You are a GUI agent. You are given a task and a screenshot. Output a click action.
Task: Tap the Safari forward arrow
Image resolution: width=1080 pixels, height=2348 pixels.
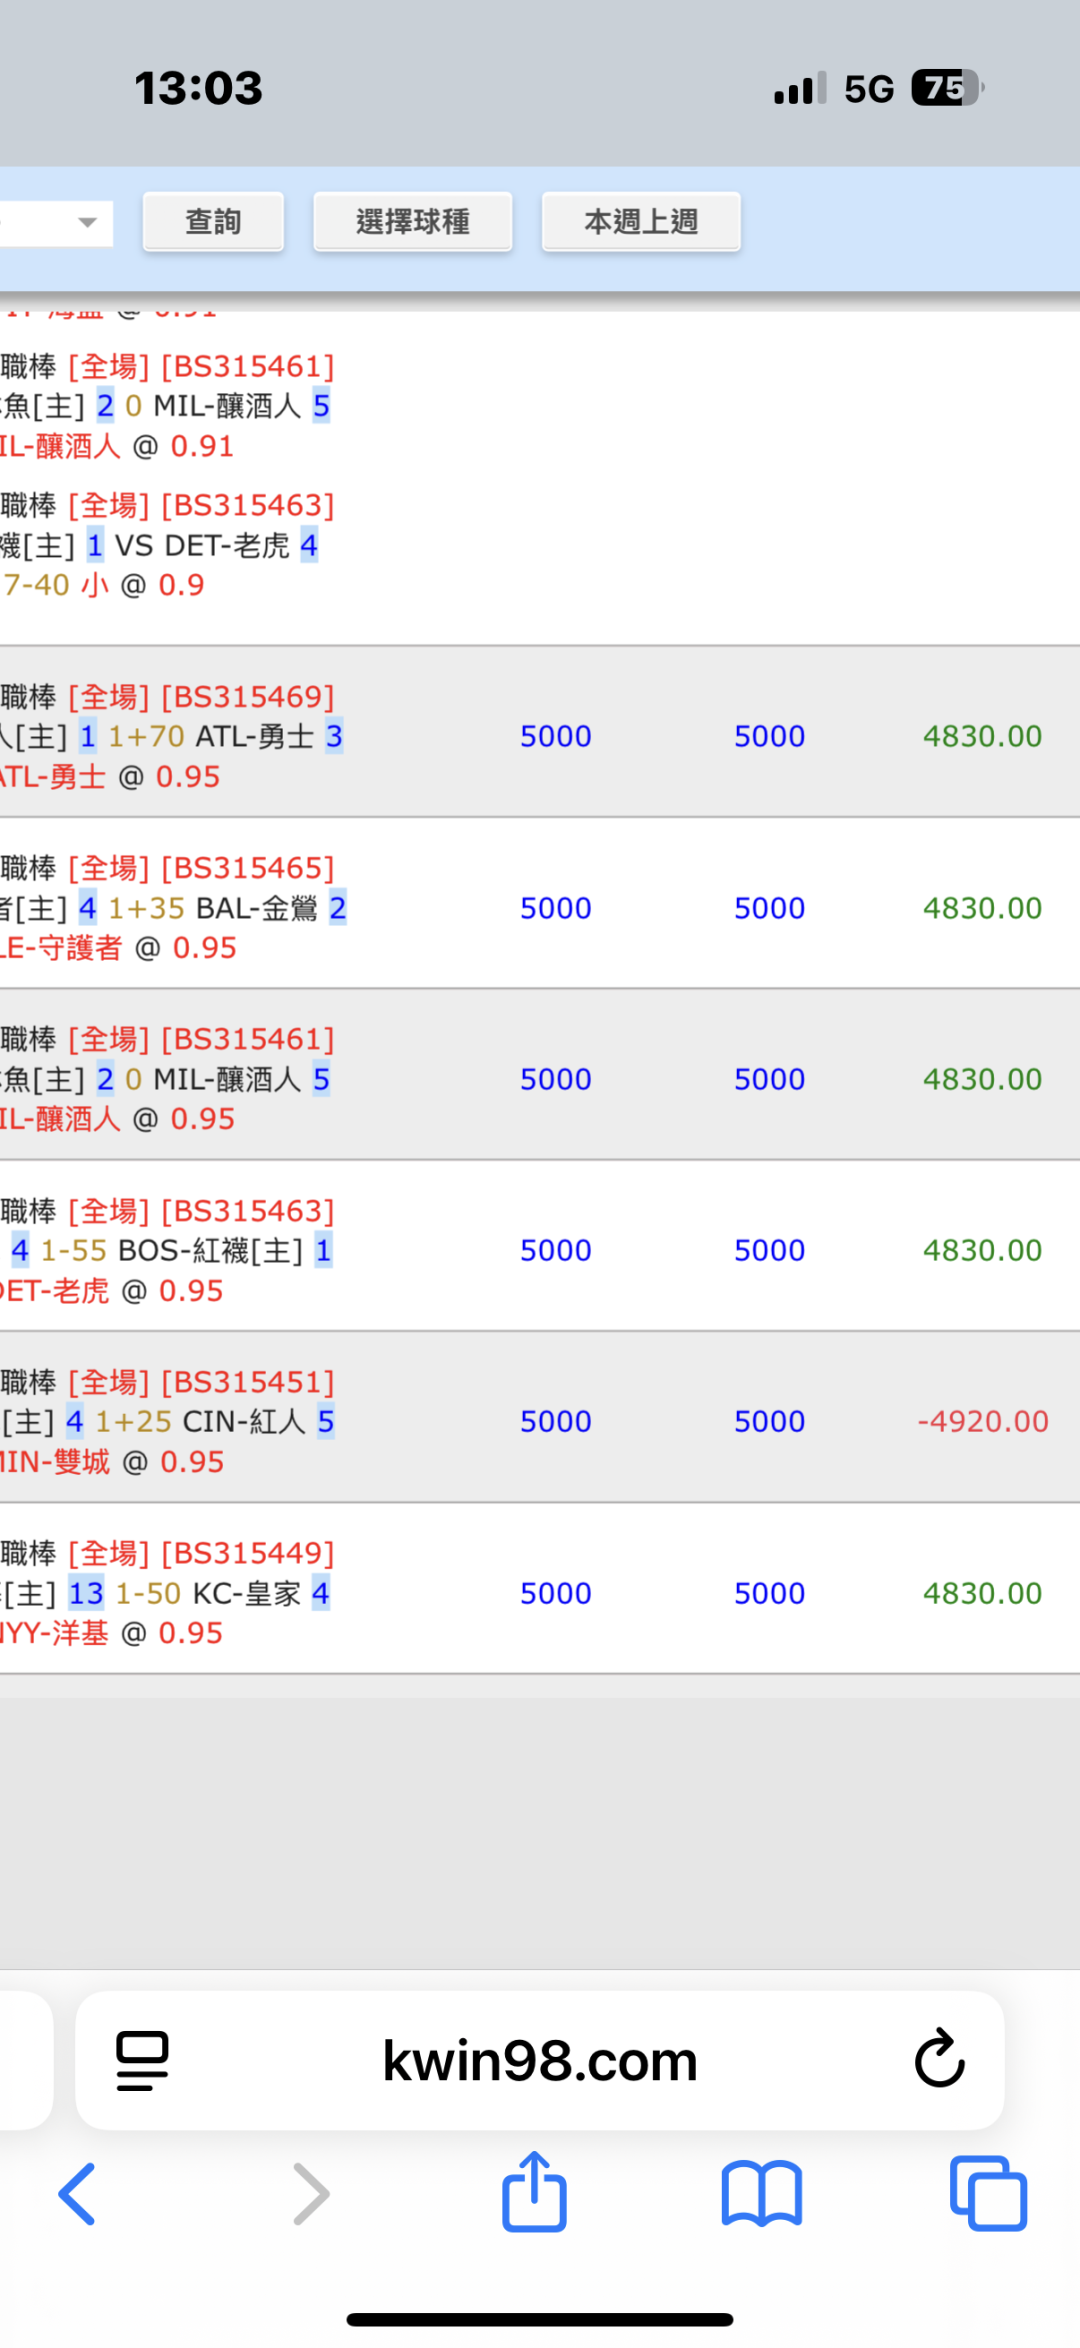pyautogui.click(x=311, y=2194)
